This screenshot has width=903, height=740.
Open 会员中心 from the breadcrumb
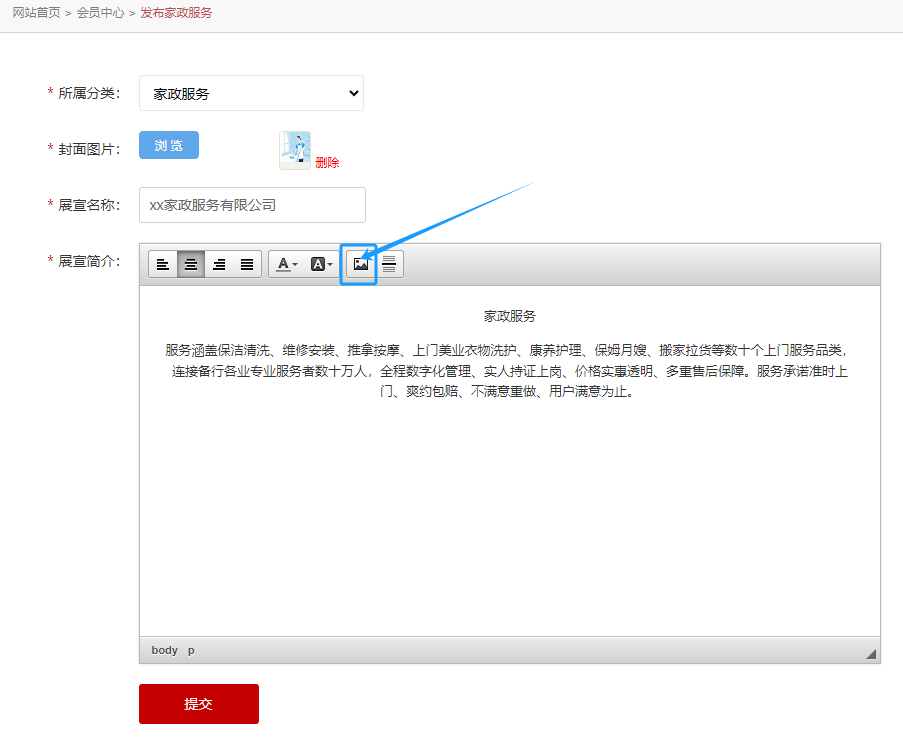(x=100, y=13)
